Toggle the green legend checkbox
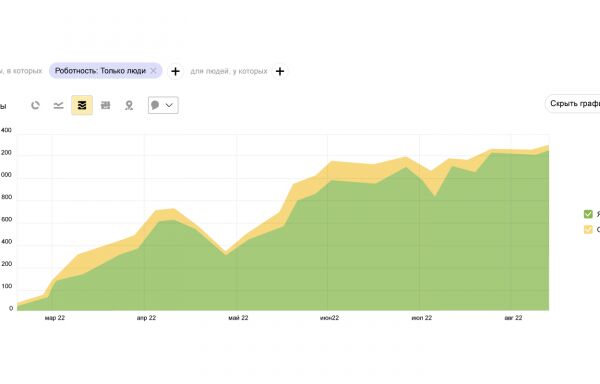The width and height of the screenshot is (600, 384). pos(588,214)
